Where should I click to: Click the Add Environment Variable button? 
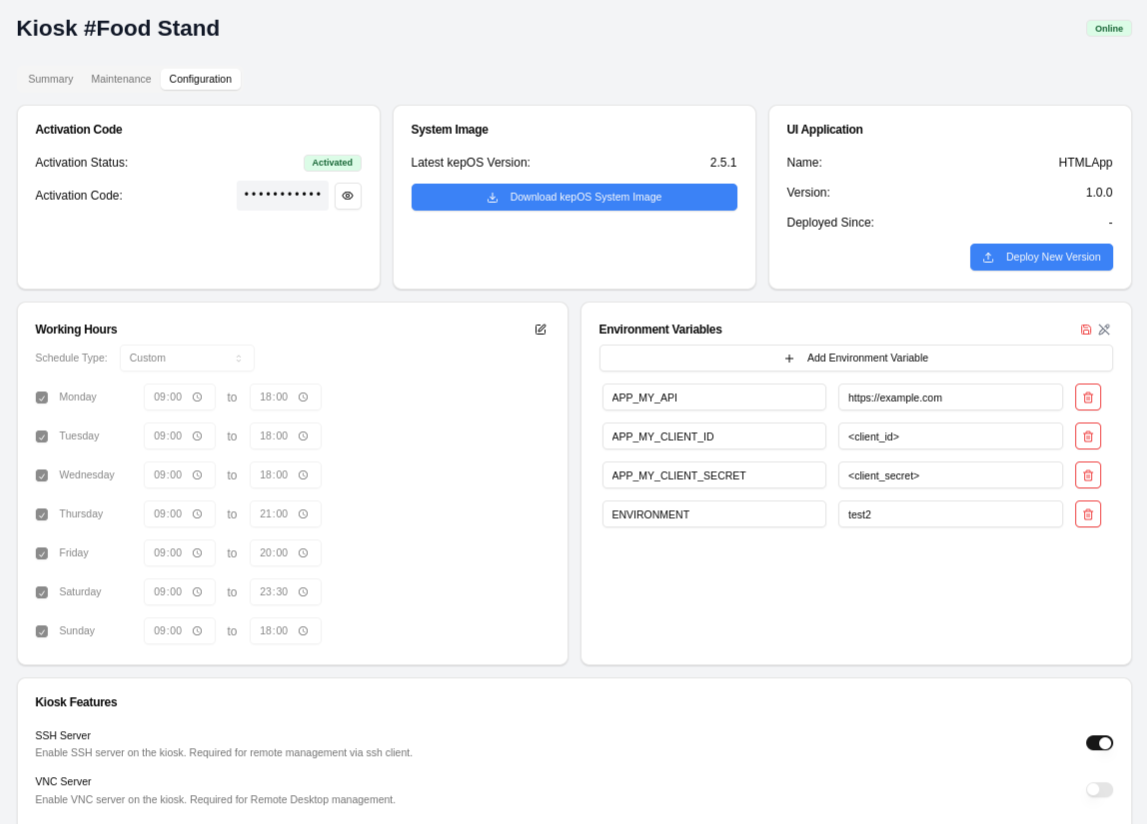click(856, 358)
